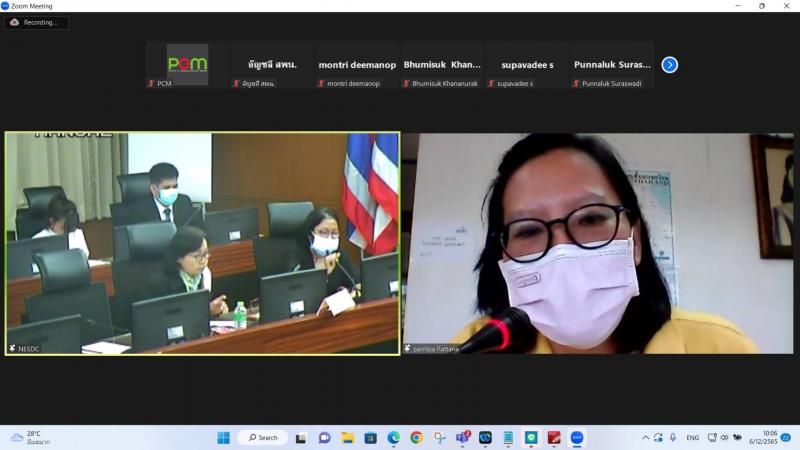The height and width of the screenshot is (450, 800).
Task: Open network settings from tray icon
Action: pyautogui.click(x=712, y=438)
